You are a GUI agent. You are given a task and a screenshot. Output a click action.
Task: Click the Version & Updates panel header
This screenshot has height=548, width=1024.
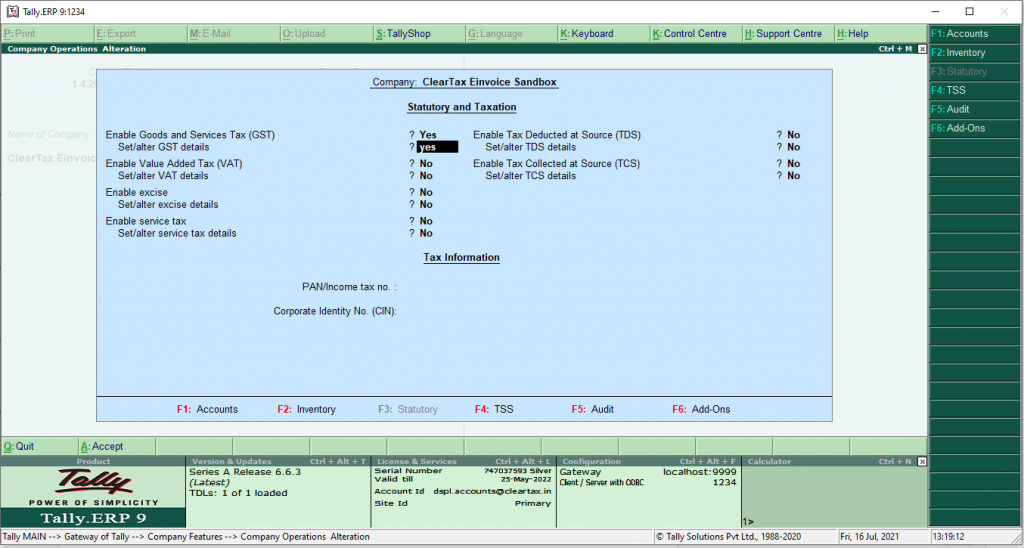pyautogui.click(x=278, y=462)
